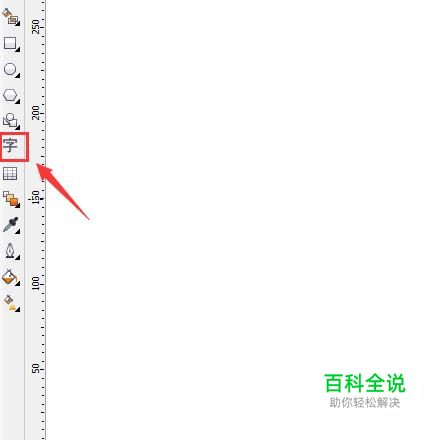The image size is (447, 440).
Task: Select the Polygon tool
Action: tap(10, 95)
